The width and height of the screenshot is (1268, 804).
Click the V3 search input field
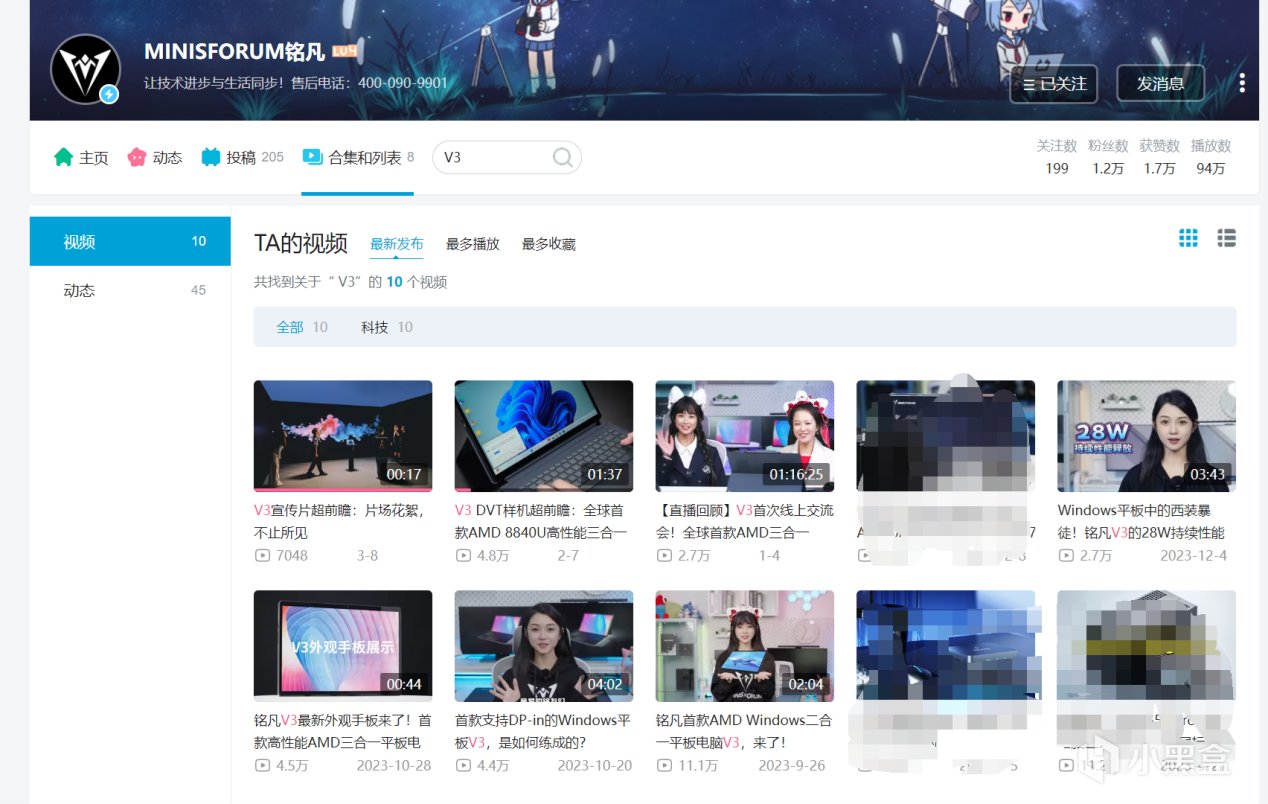point(495,157)
